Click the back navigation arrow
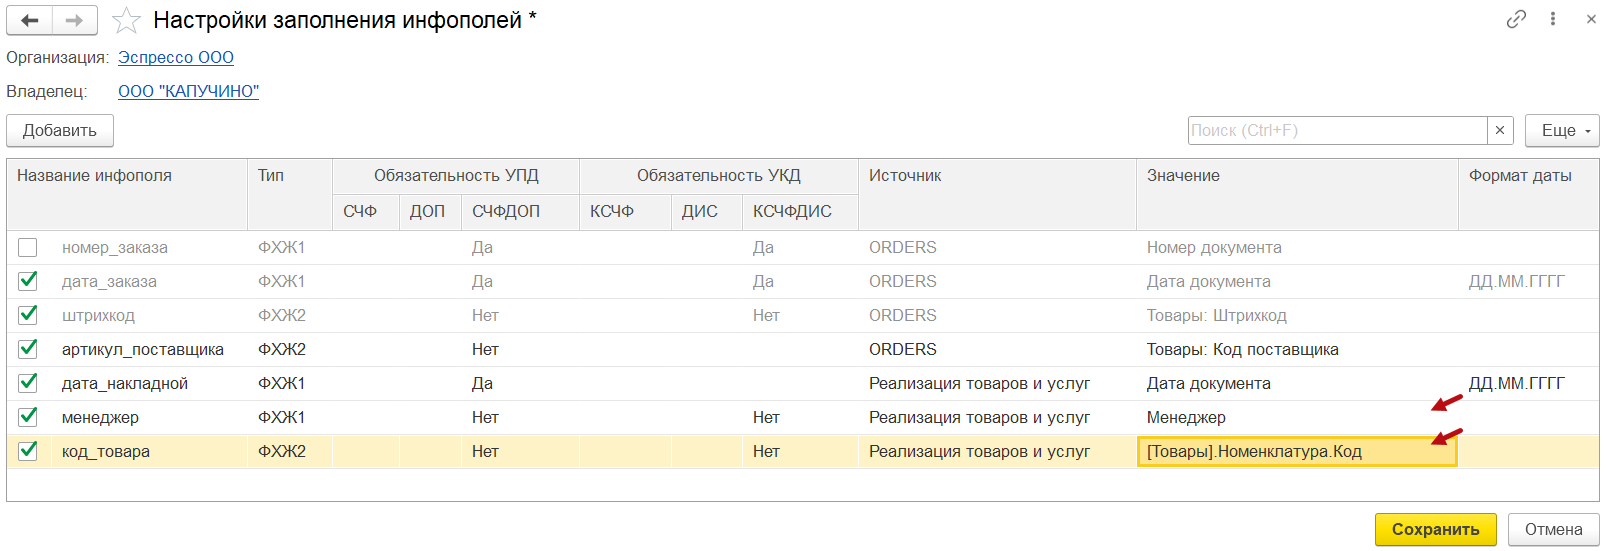 pos(30,20)
